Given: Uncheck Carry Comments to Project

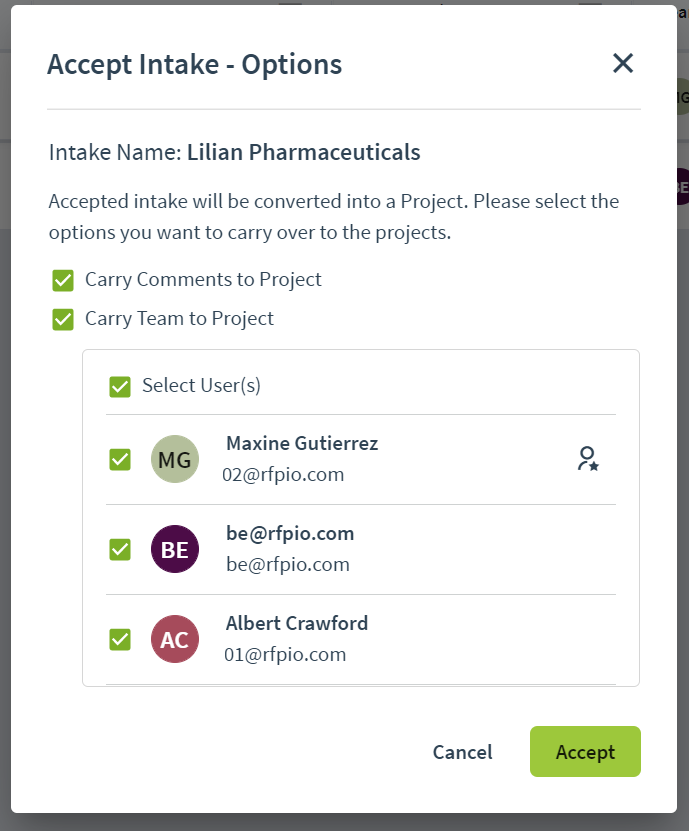Looking at the screenshot, I should click(x=63, y=280).
